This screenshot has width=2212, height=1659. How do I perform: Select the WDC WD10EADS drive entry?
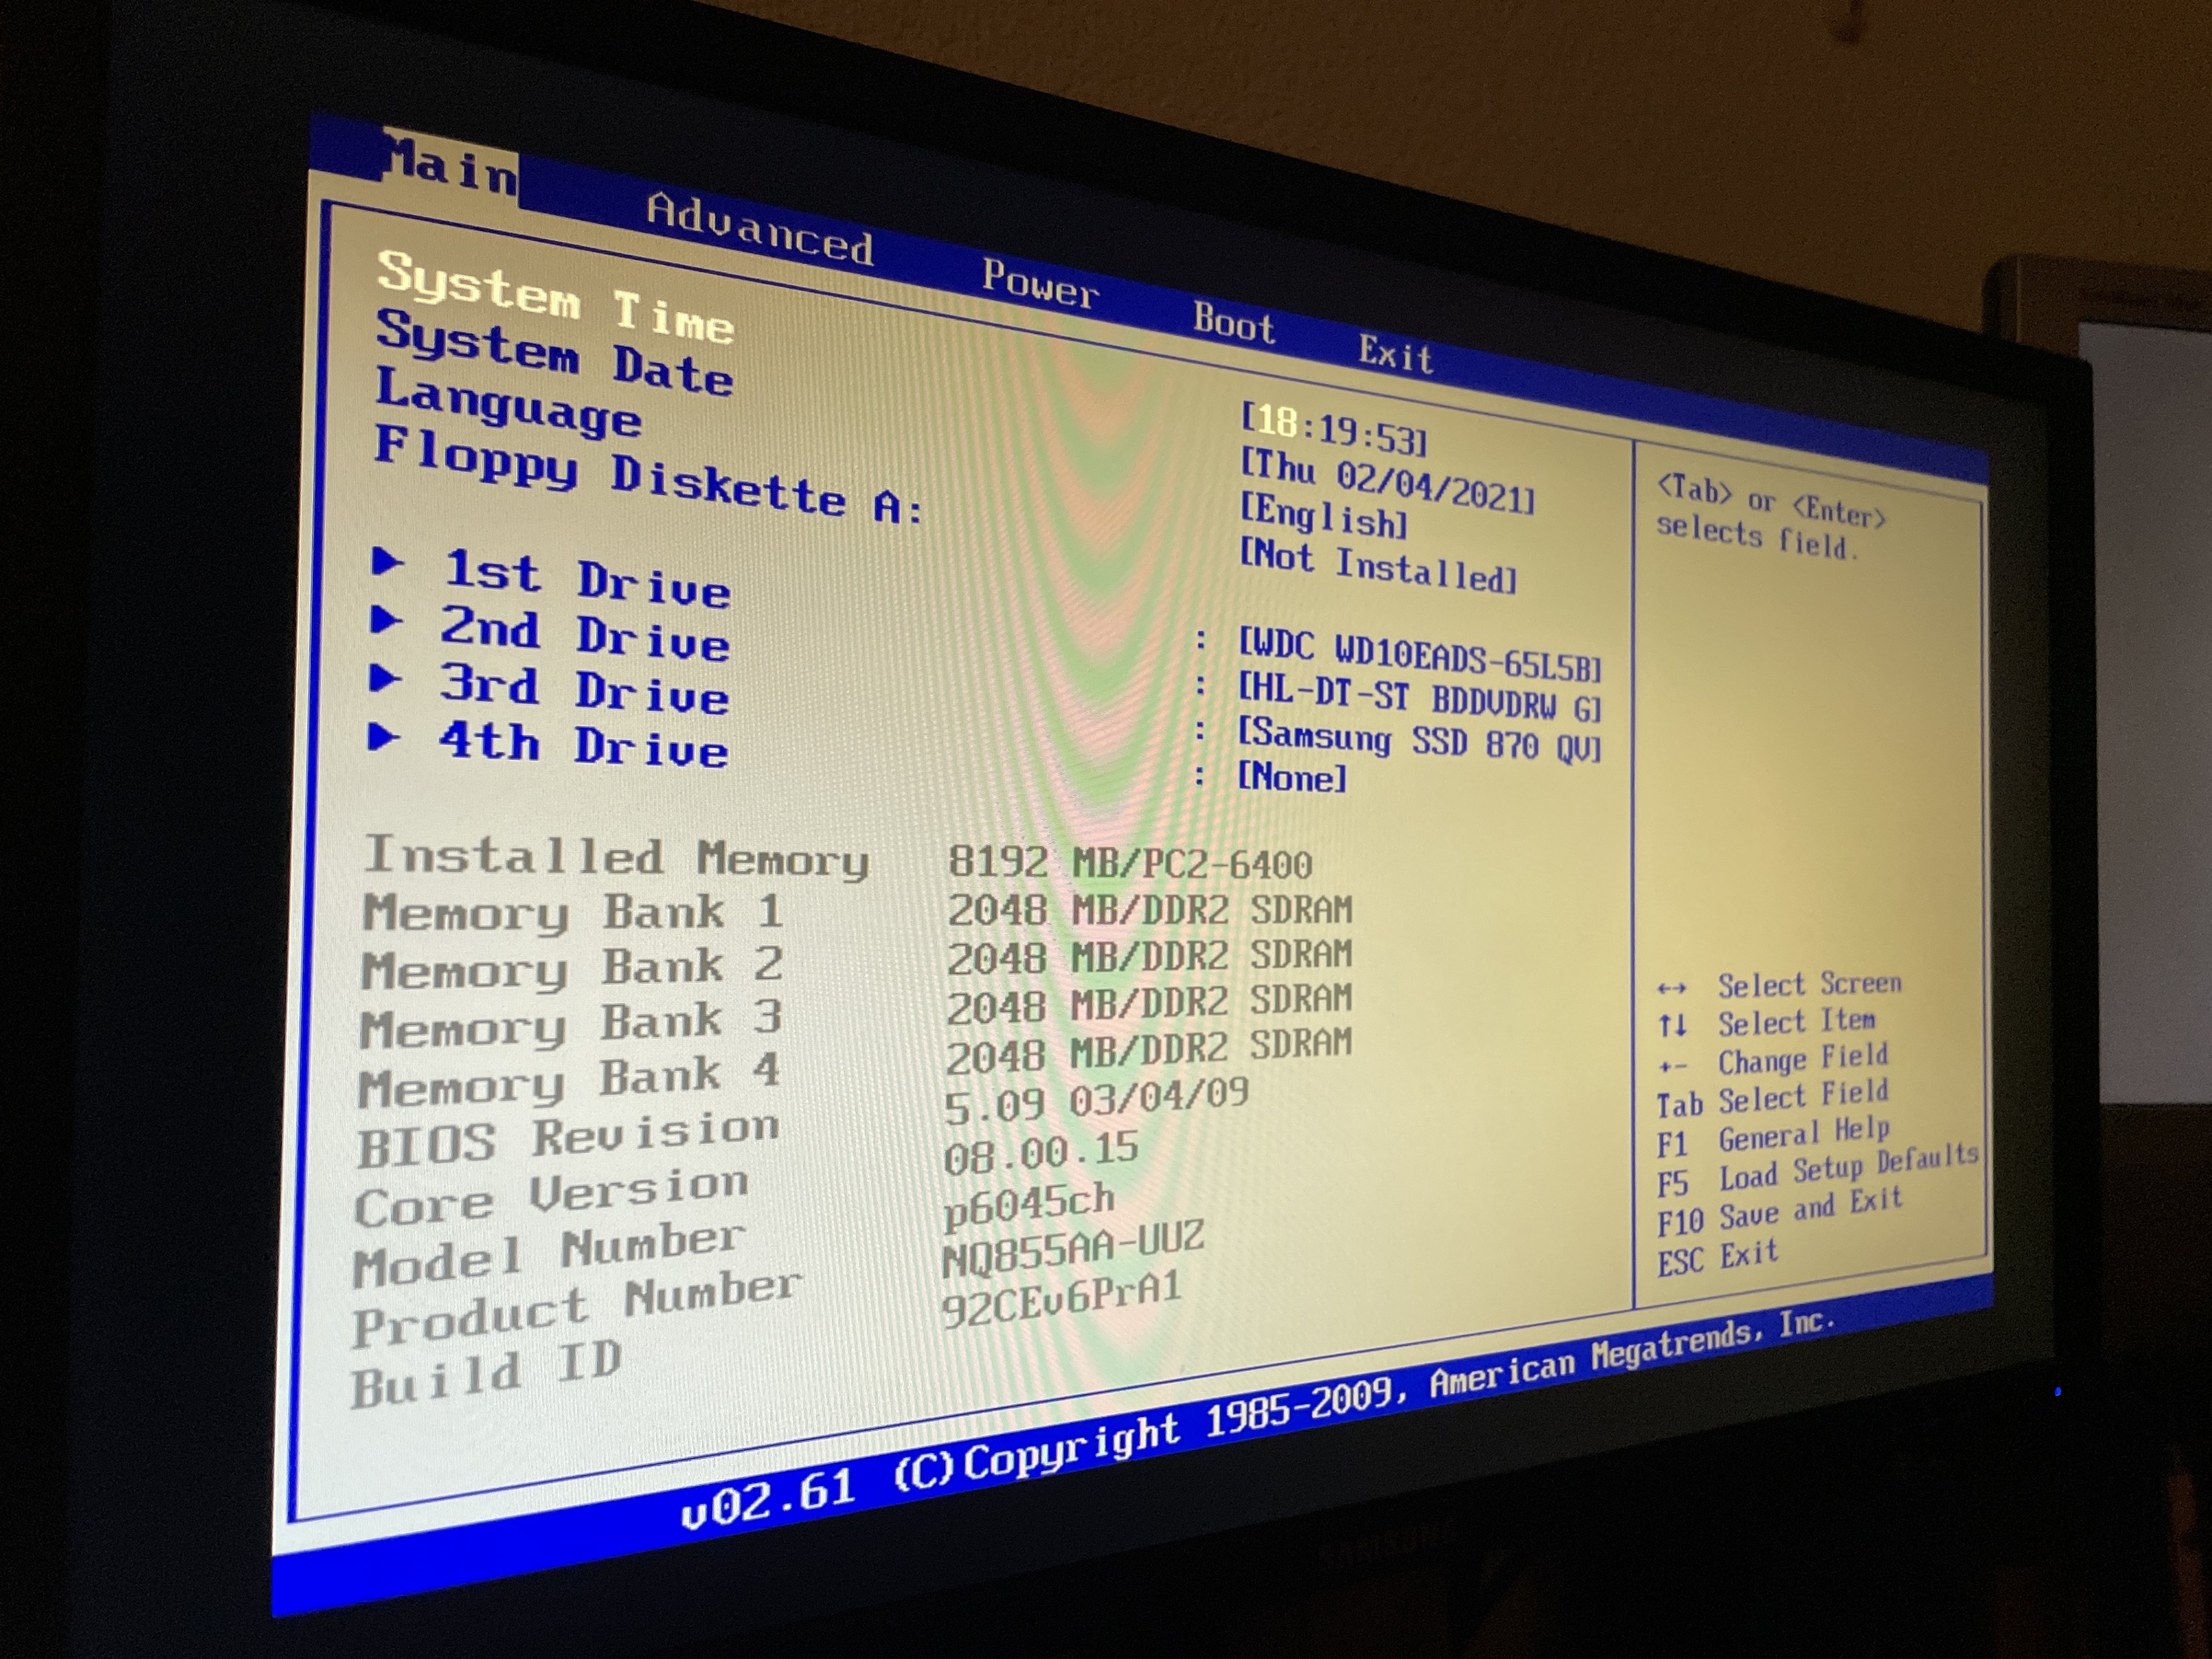[1419, 656]
